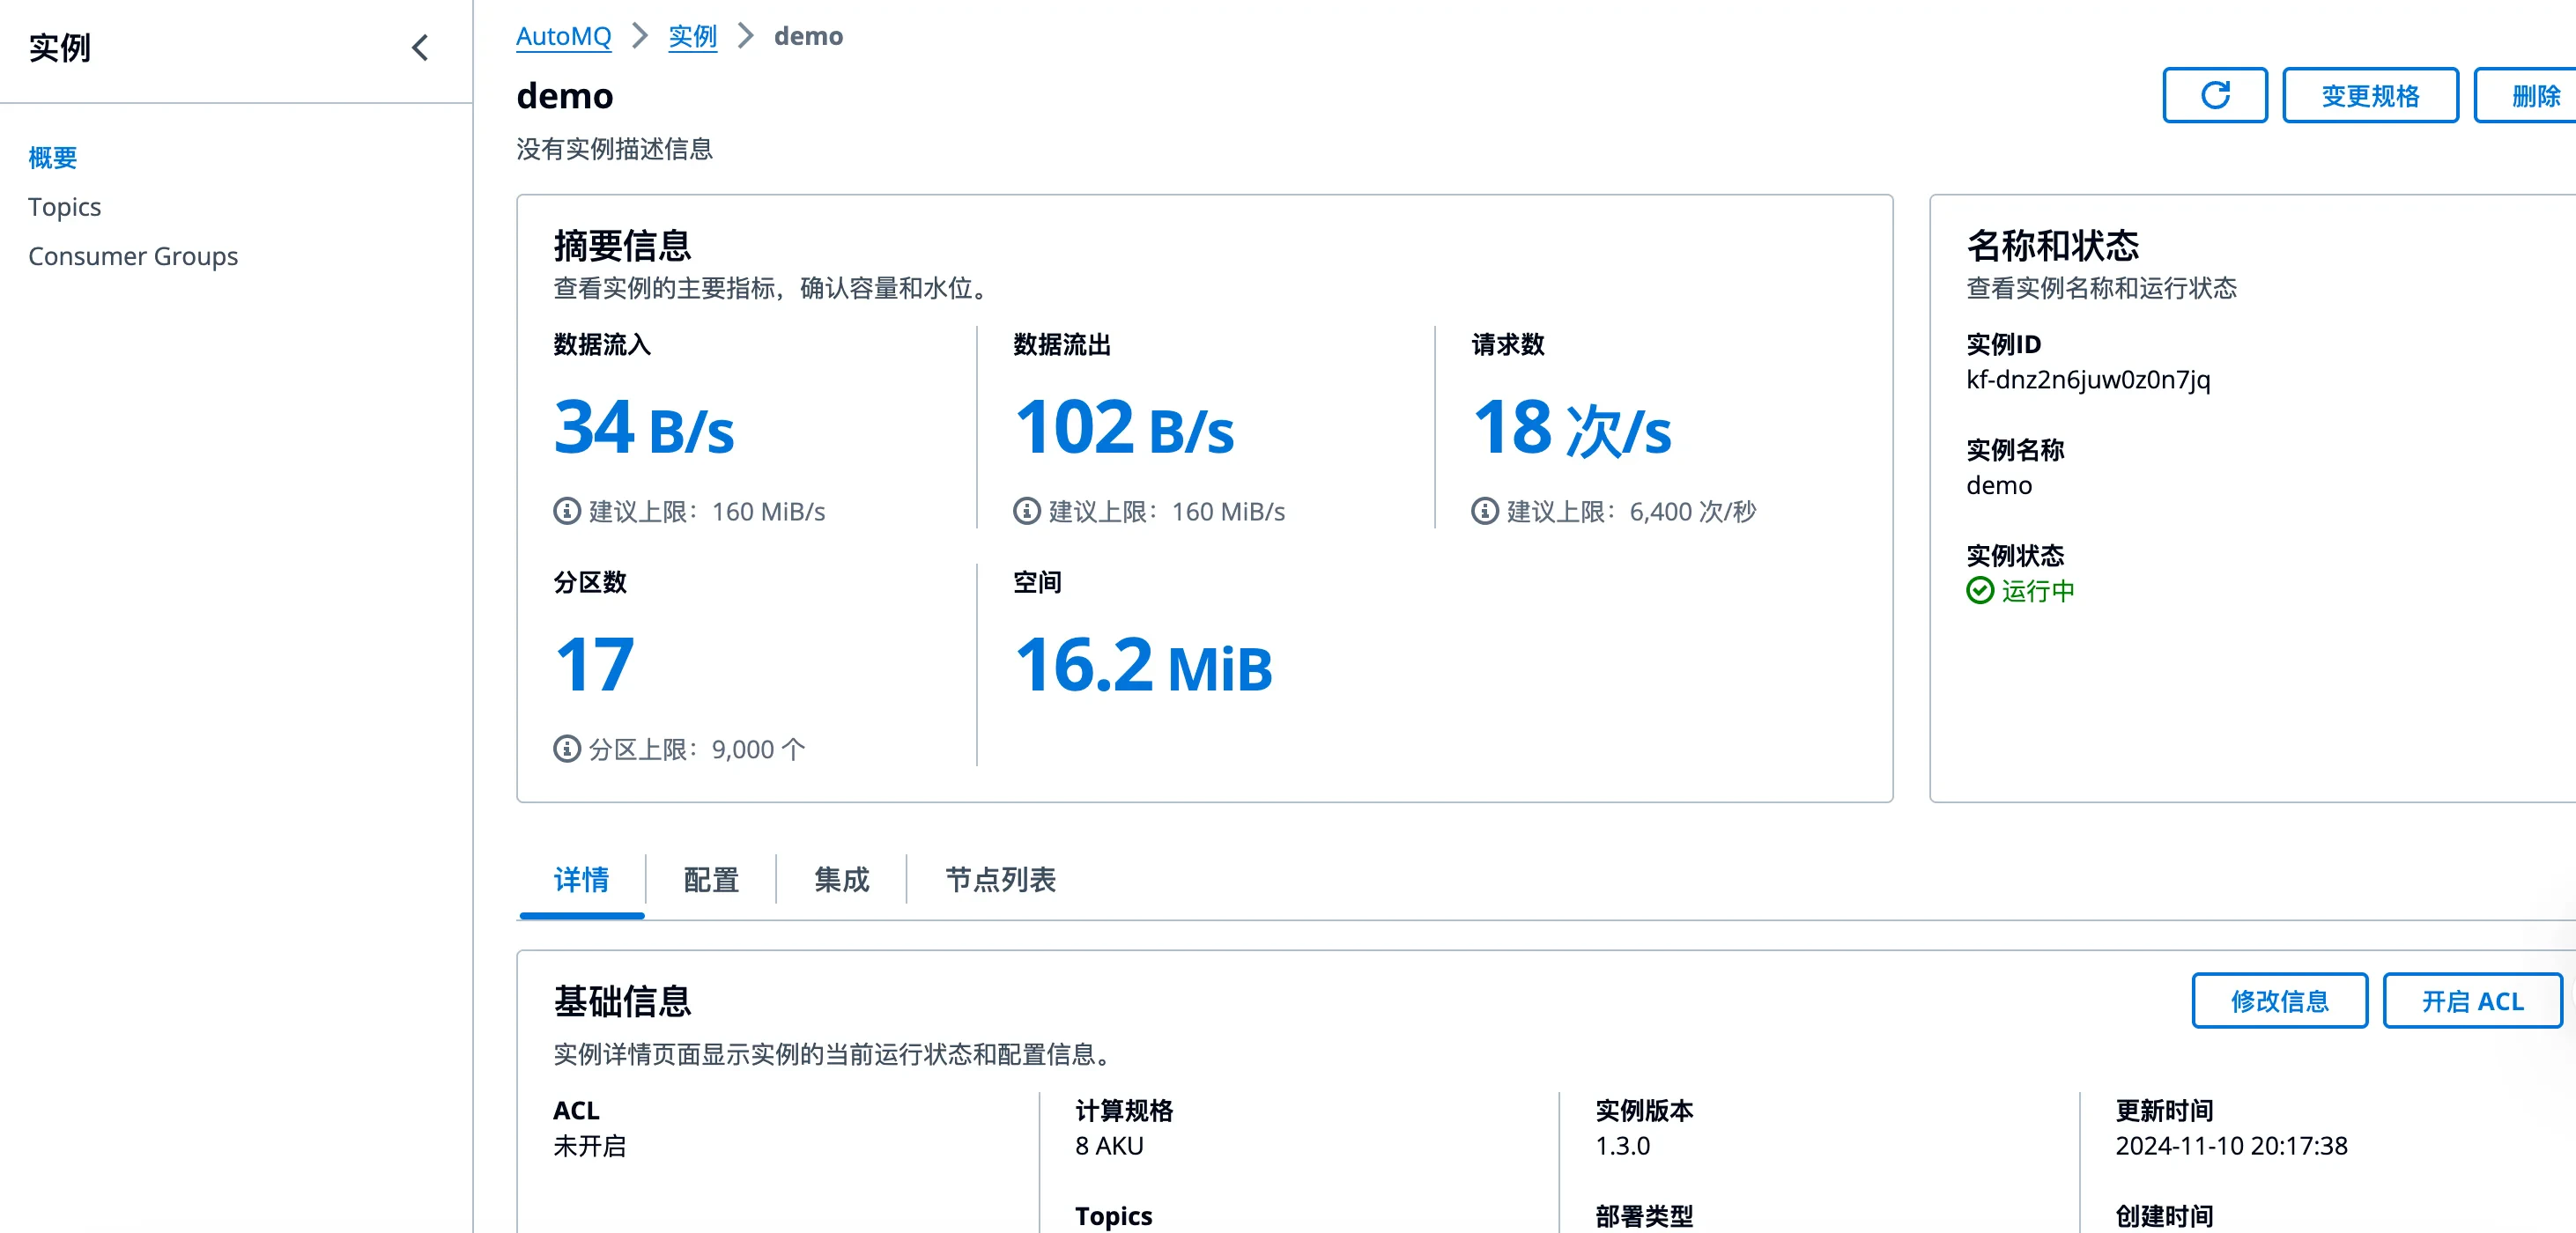Screen dimensions: 2576x1233
Task: Switch to the 配置 tab
Action: pos(710,879)
